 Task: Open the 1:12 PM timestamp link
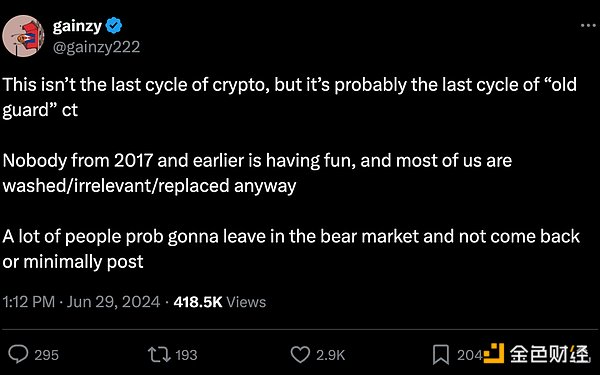[x=29, y=302]
